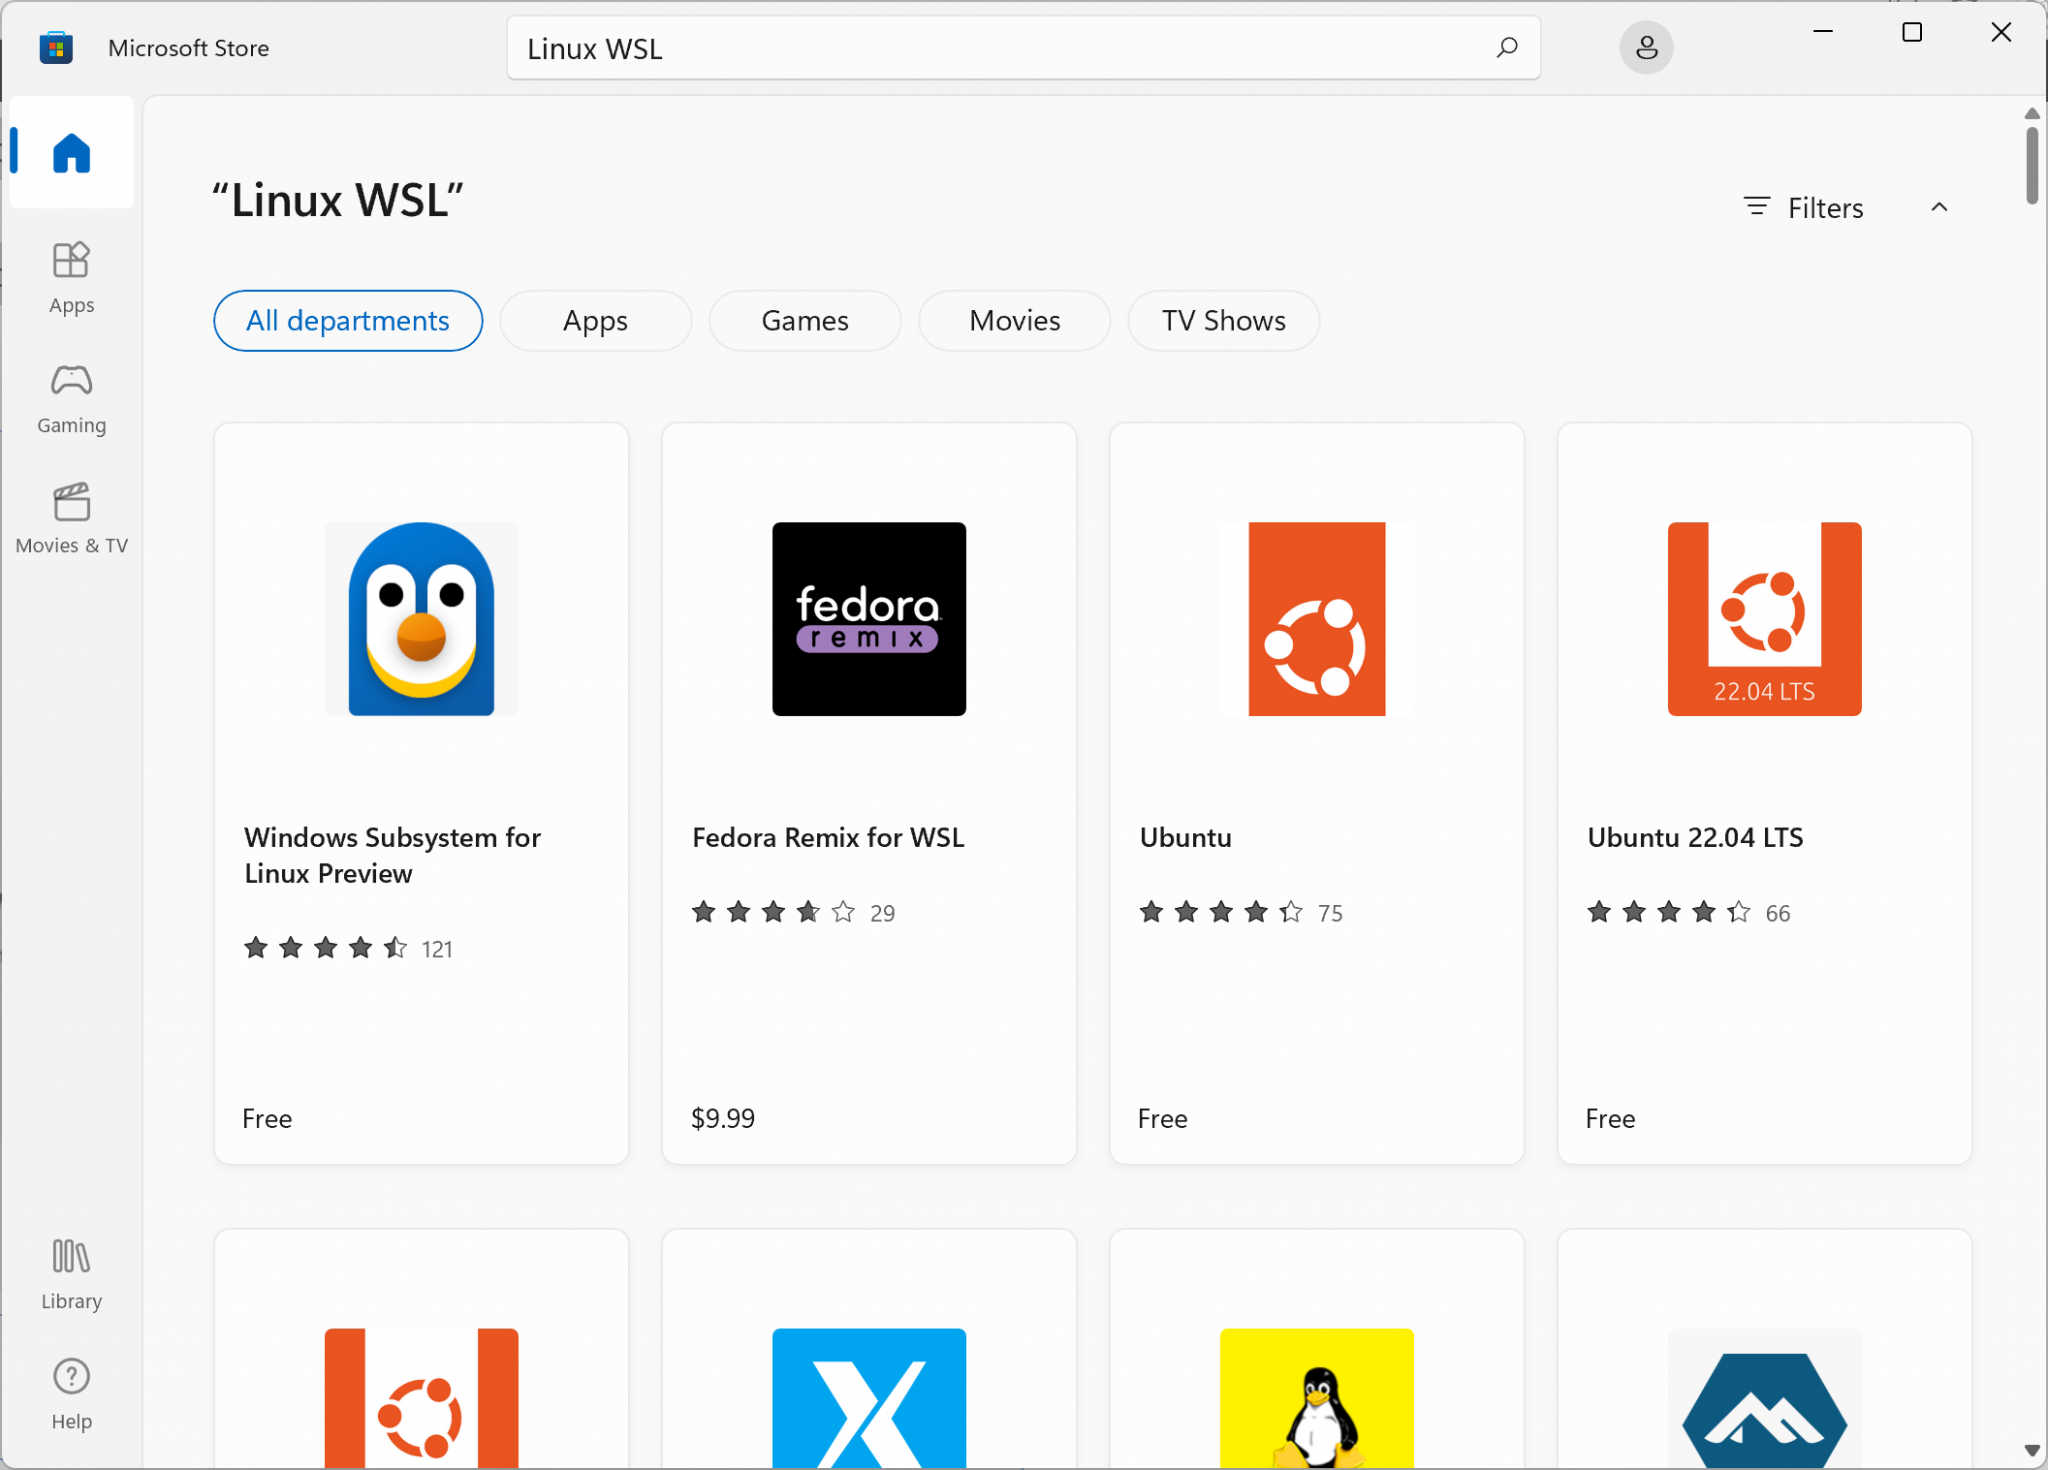
Task: Click the search magnifier icon
Action: pyautogui.click(x=1506, y=48)
